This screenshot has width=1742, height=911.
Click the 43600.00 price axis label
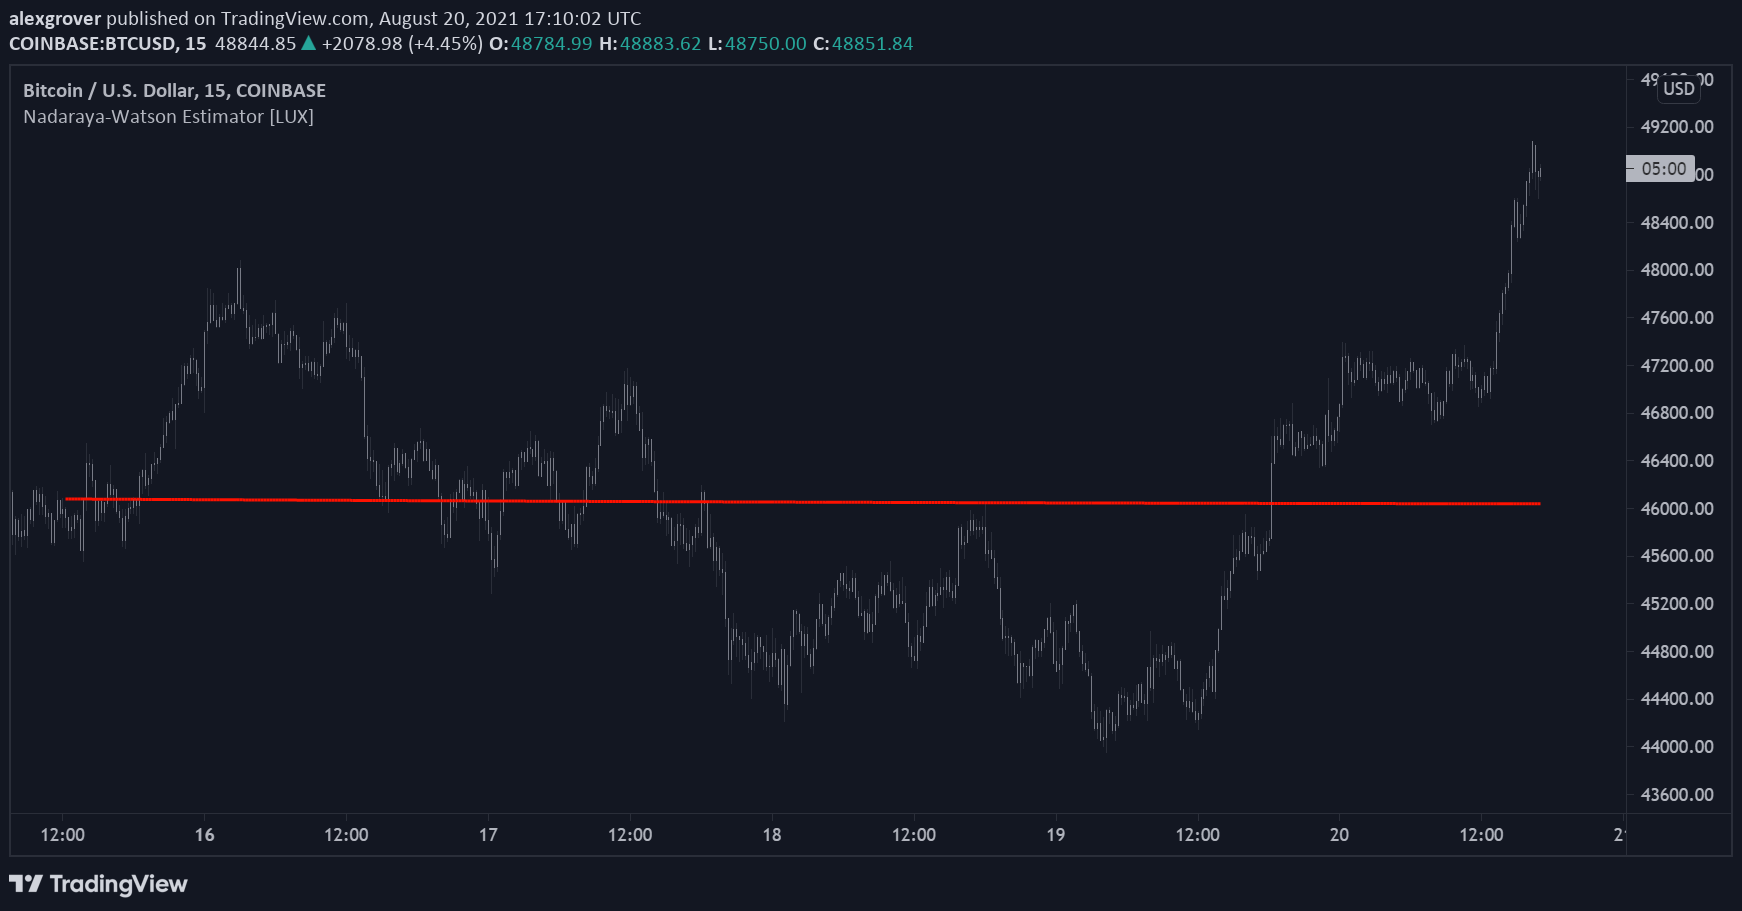(x=1677, y=795)
